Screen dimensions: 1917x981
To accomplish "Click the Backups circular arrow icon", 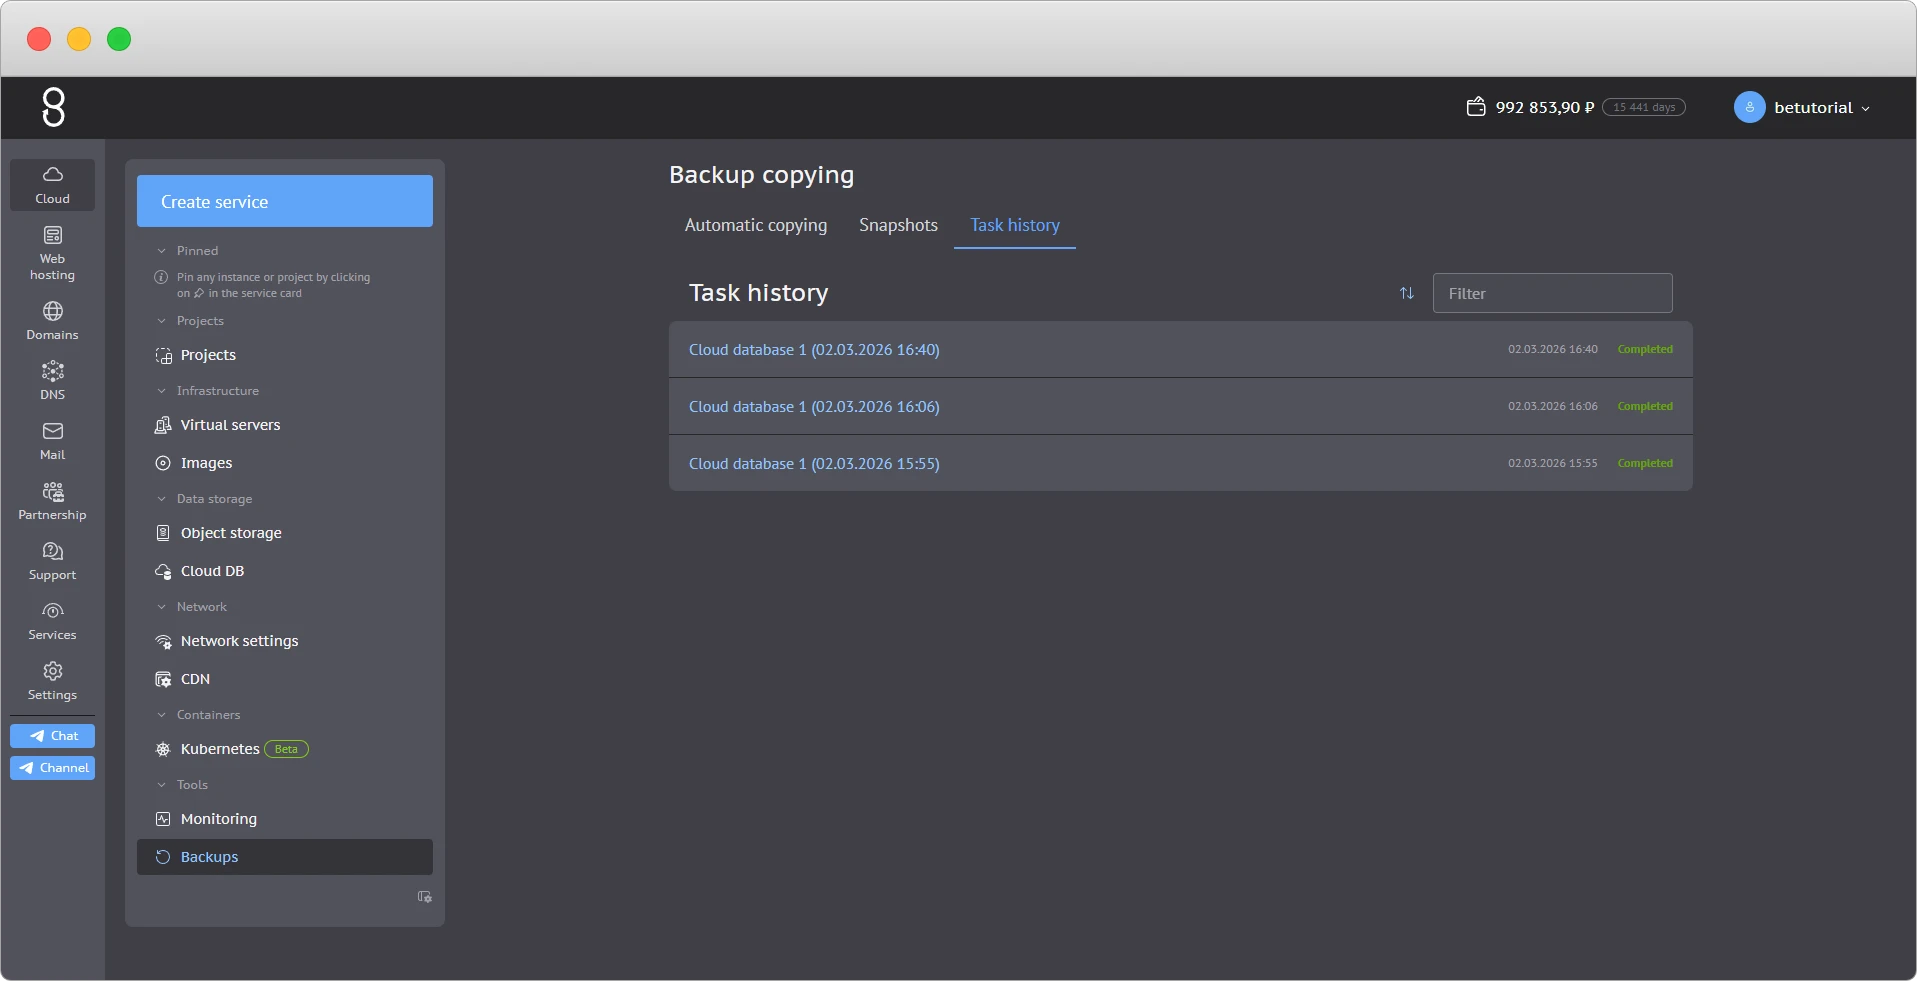I will coord(163,857).
